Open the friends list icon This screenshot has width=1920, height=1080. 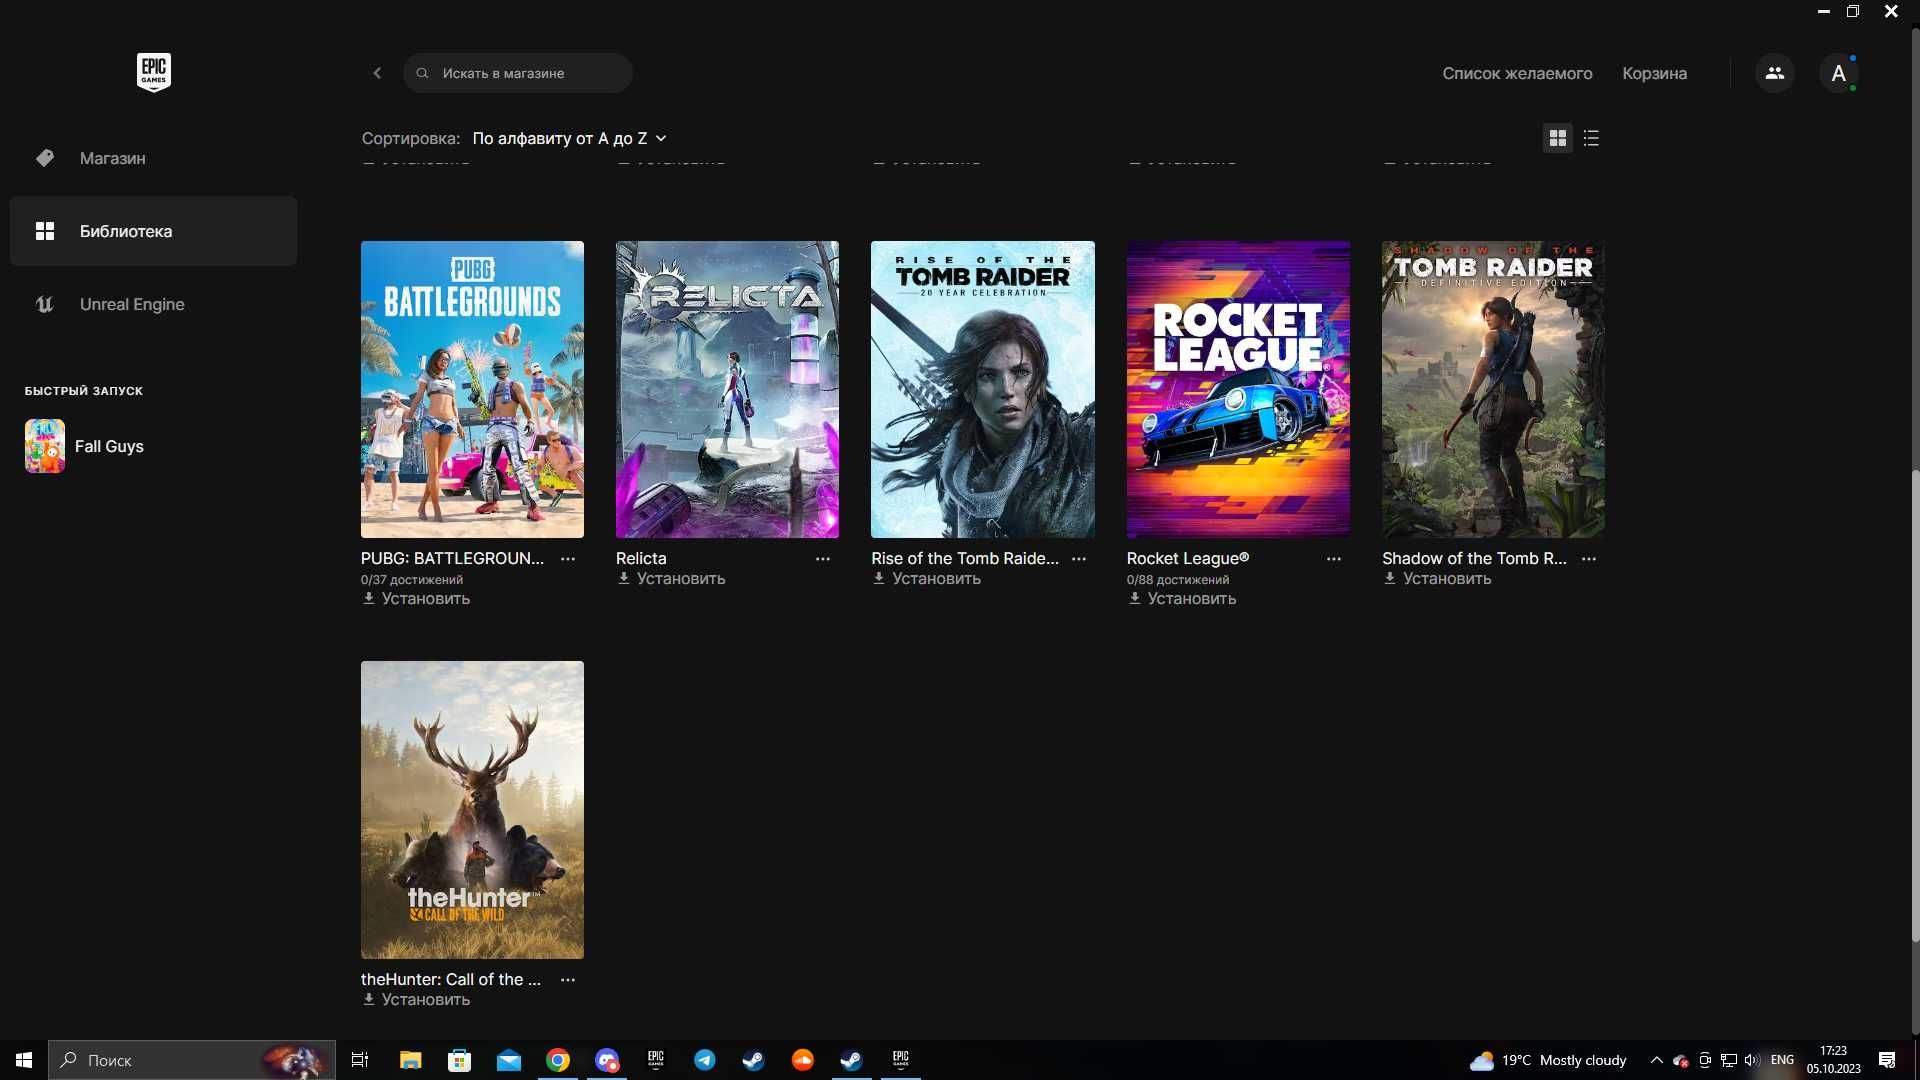[x=1775, y=73]
